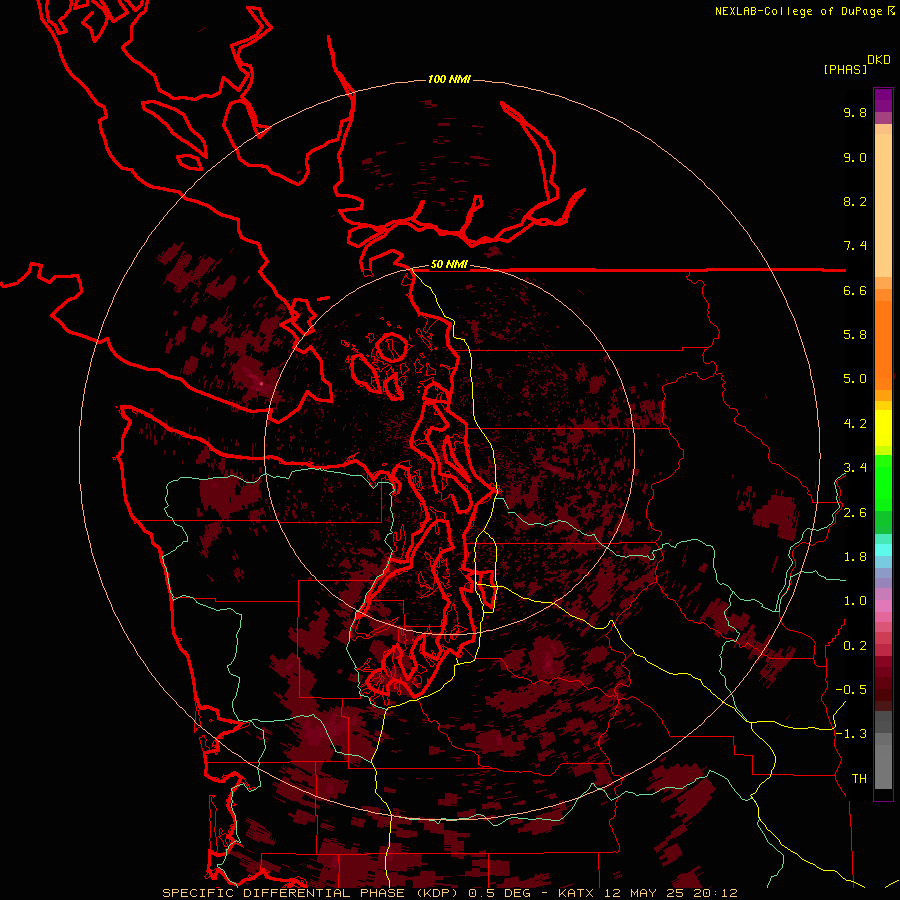Click the 0.2 legend value
Viewport: 900px width, 900px height.
point(855,646)
